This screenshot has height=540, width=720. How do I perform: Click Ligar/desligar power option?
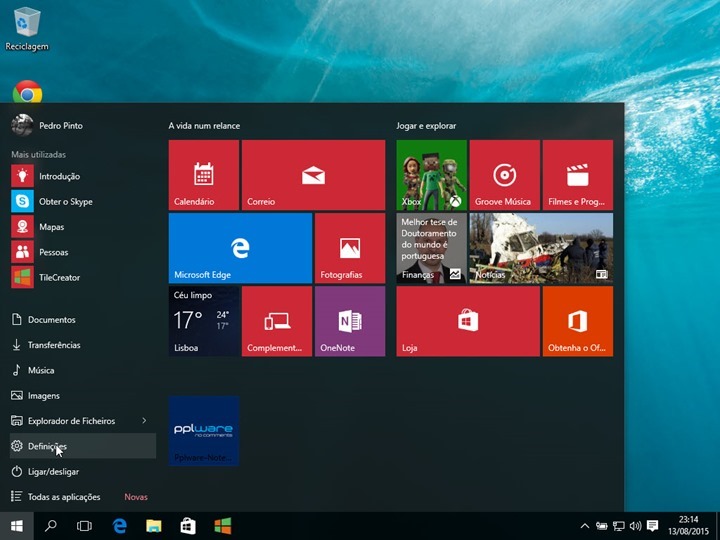(83, 472)
